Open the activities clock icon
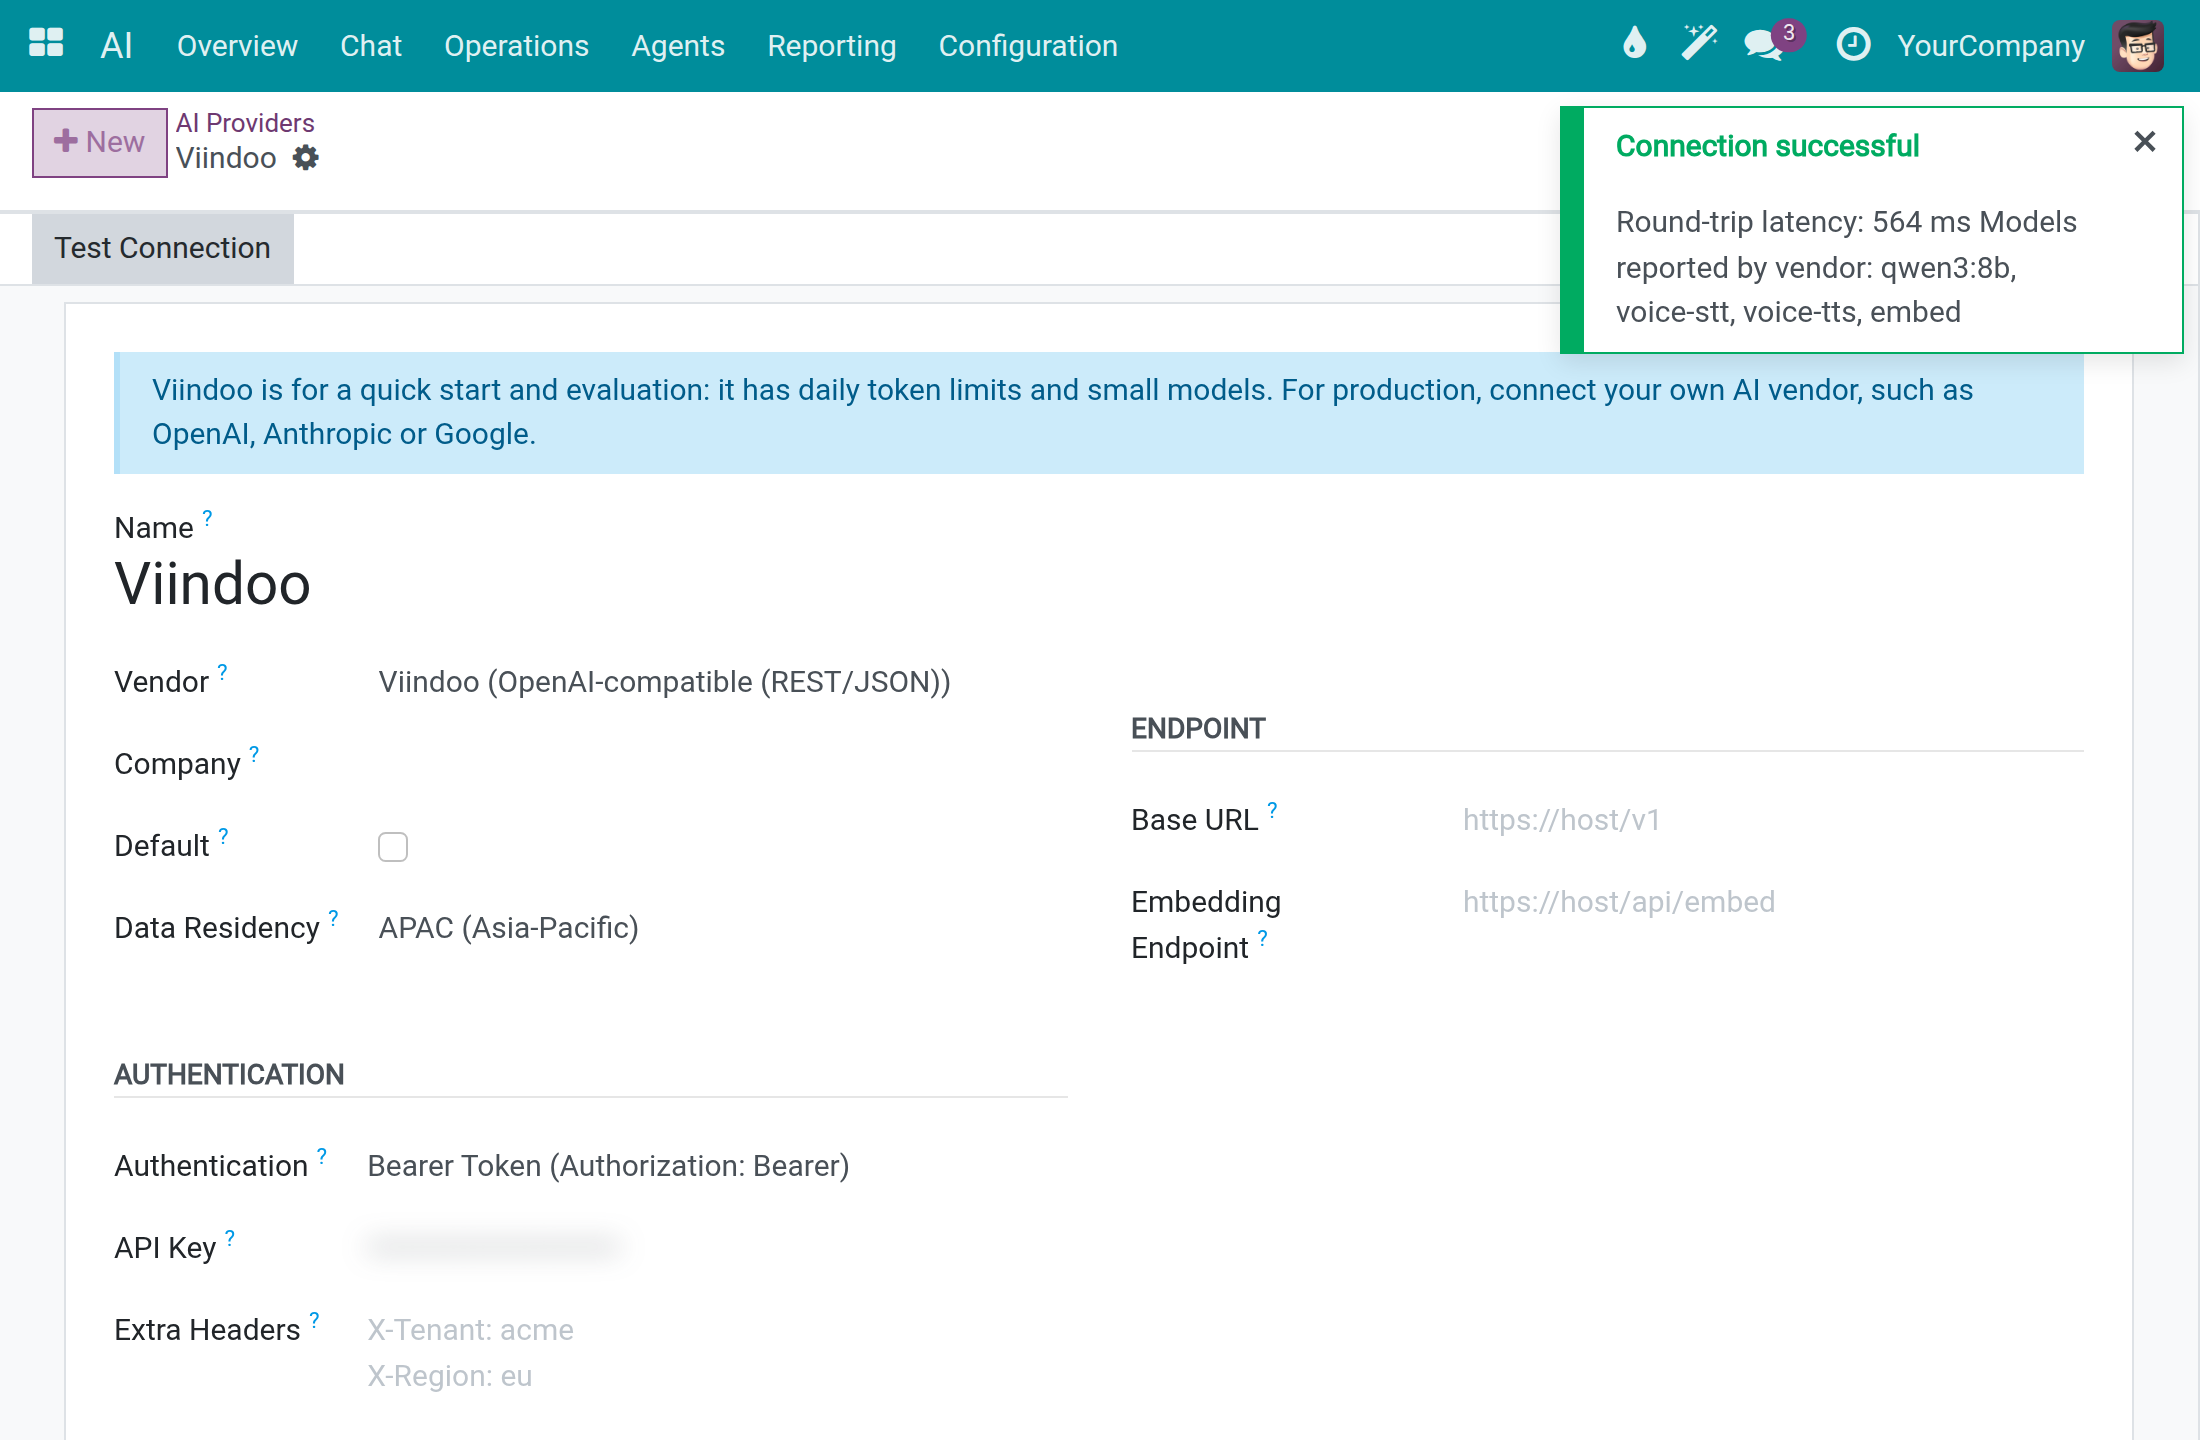Viewport: 2200px width, 1440px height. (x=1853, y=45)
